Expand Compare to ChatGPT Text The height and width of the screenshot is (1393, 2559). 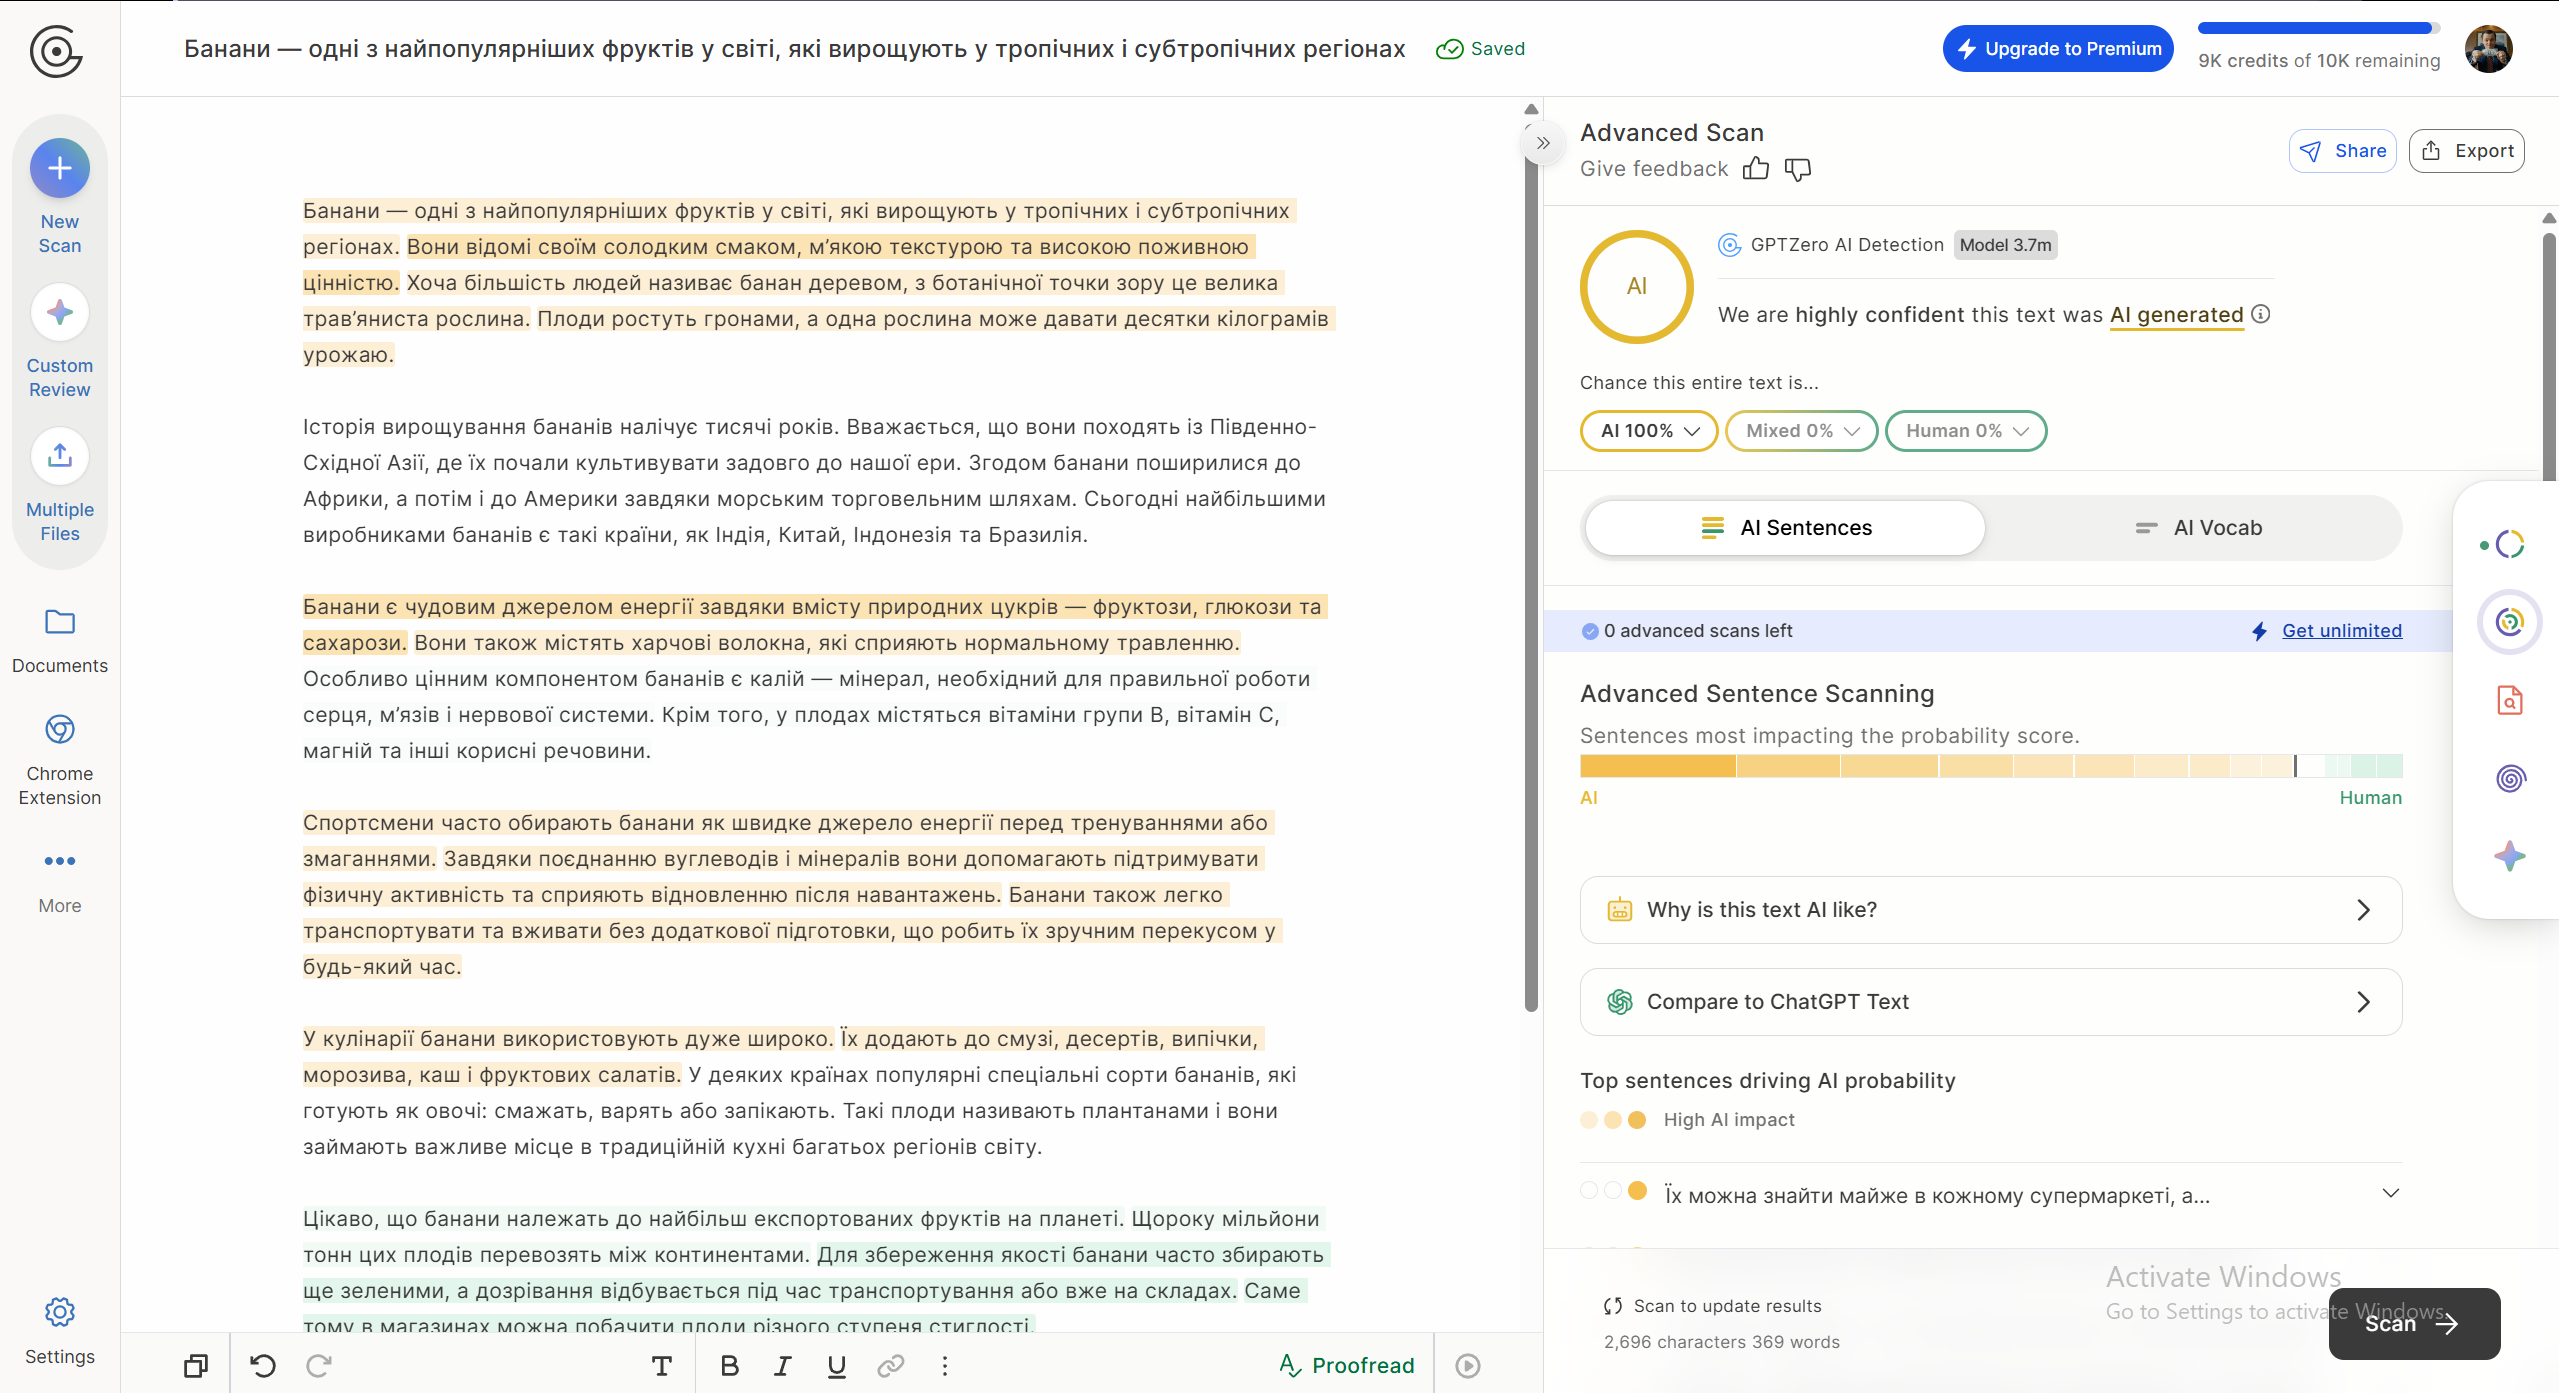1991,1002
